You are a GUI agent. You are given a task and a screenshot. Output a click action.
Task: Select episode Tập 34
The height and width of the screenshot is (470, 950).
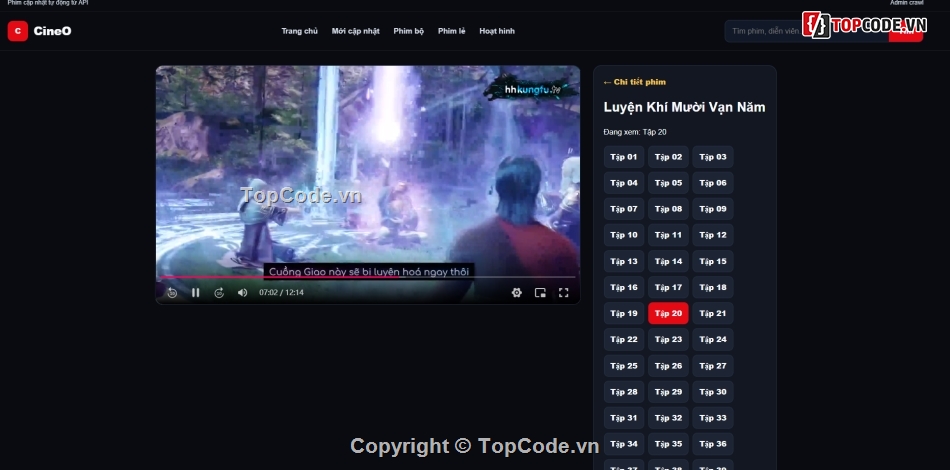[x=624, y=444]
